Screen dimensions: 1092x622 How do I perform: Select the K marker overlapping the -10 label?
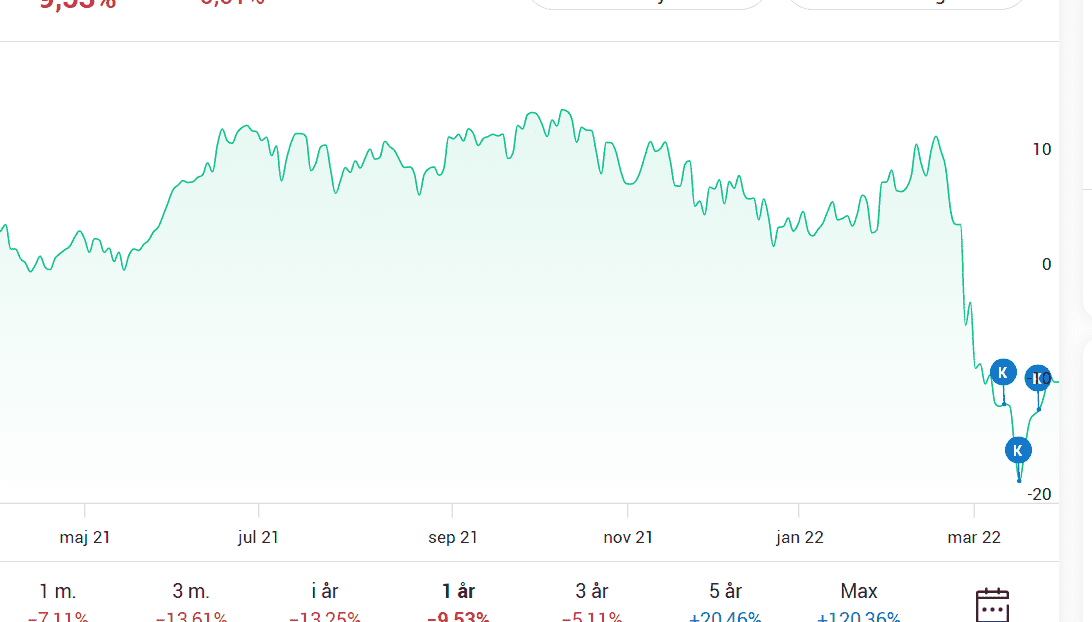[x=1038, y=378]
